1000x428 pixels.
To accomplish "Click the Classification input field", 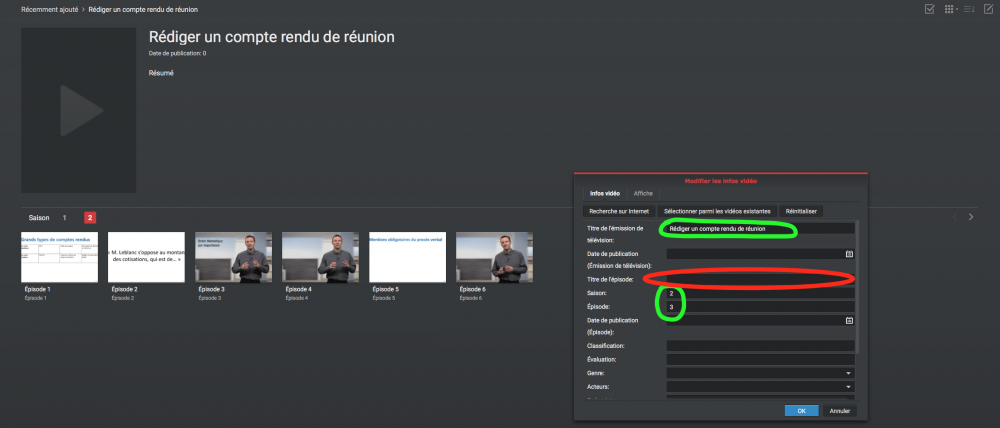I will click(x=760, y=346).
